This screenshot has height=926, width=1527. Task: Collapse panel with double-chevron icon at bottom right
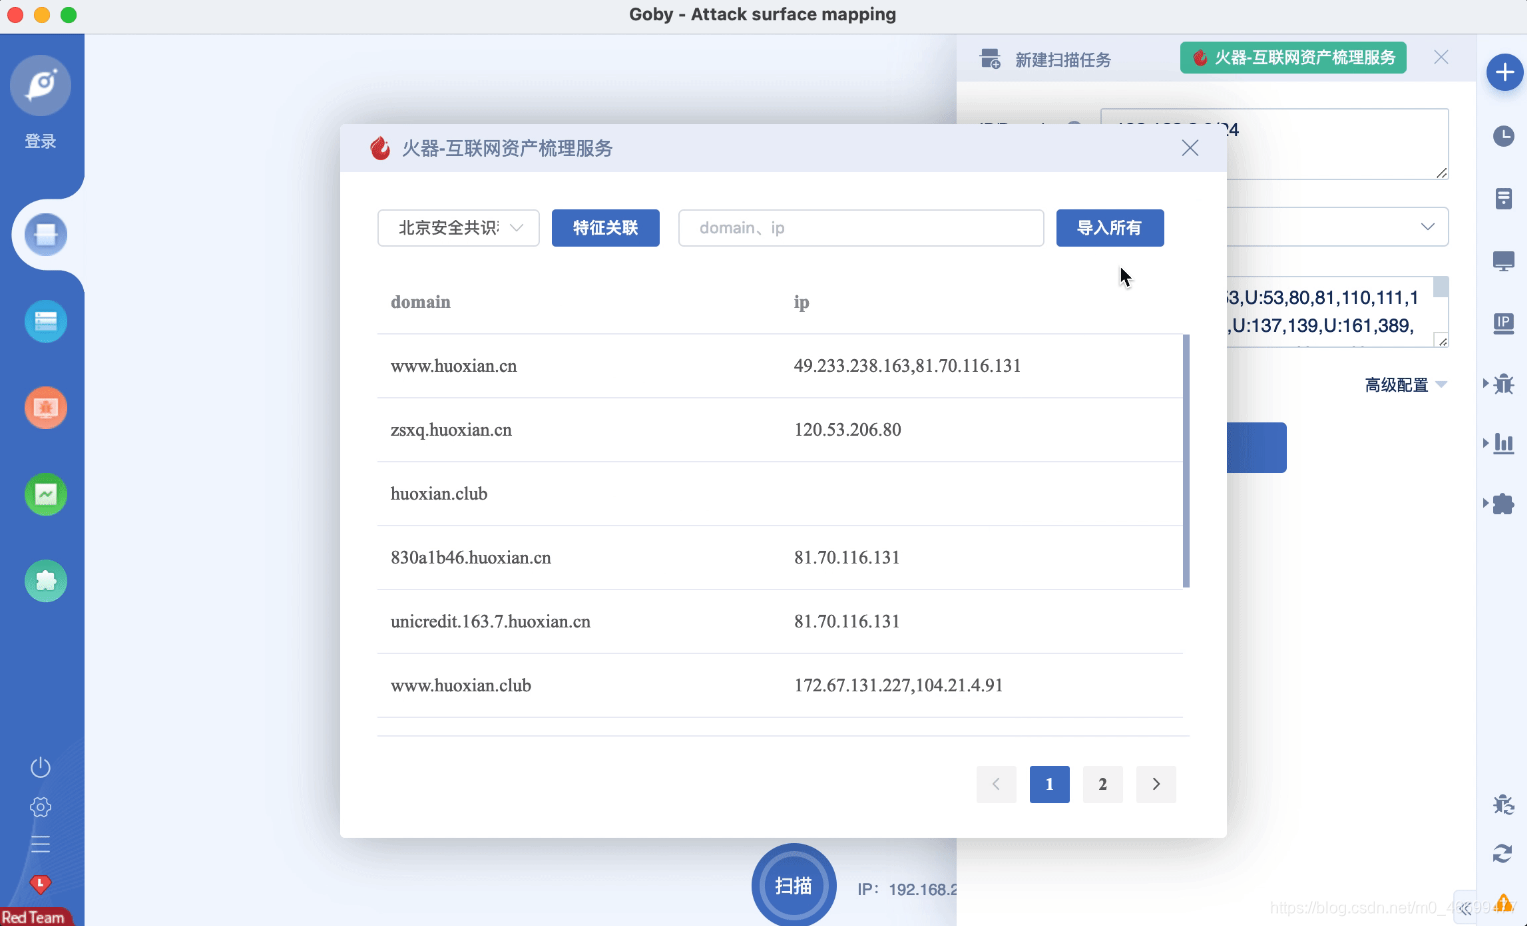[x=1465, y=909]
